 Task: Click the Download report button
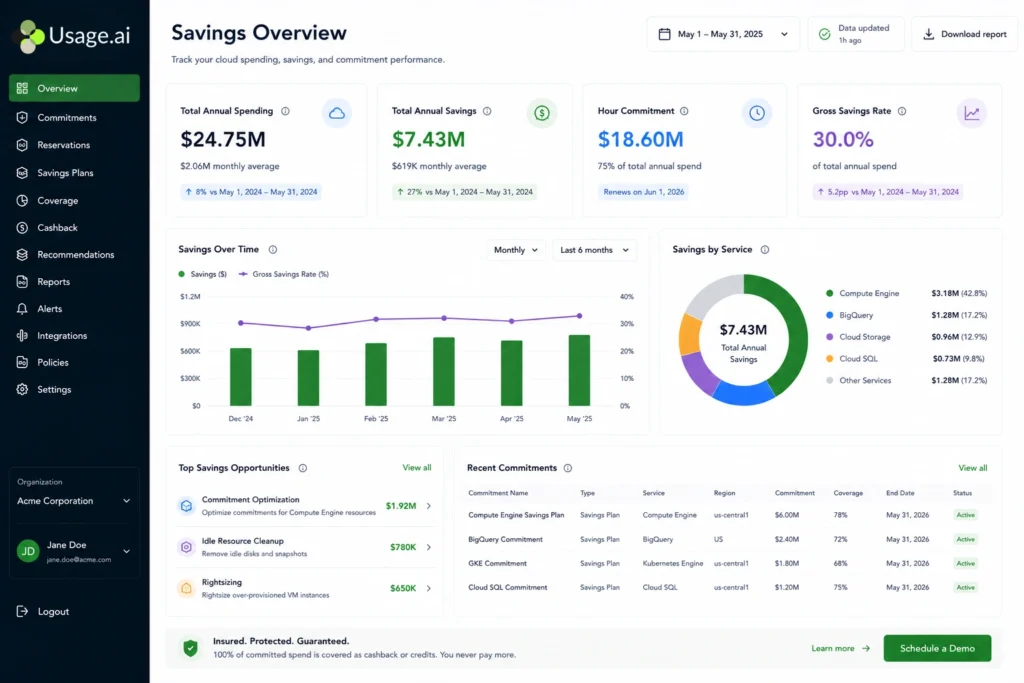click(x=964, y=34)
